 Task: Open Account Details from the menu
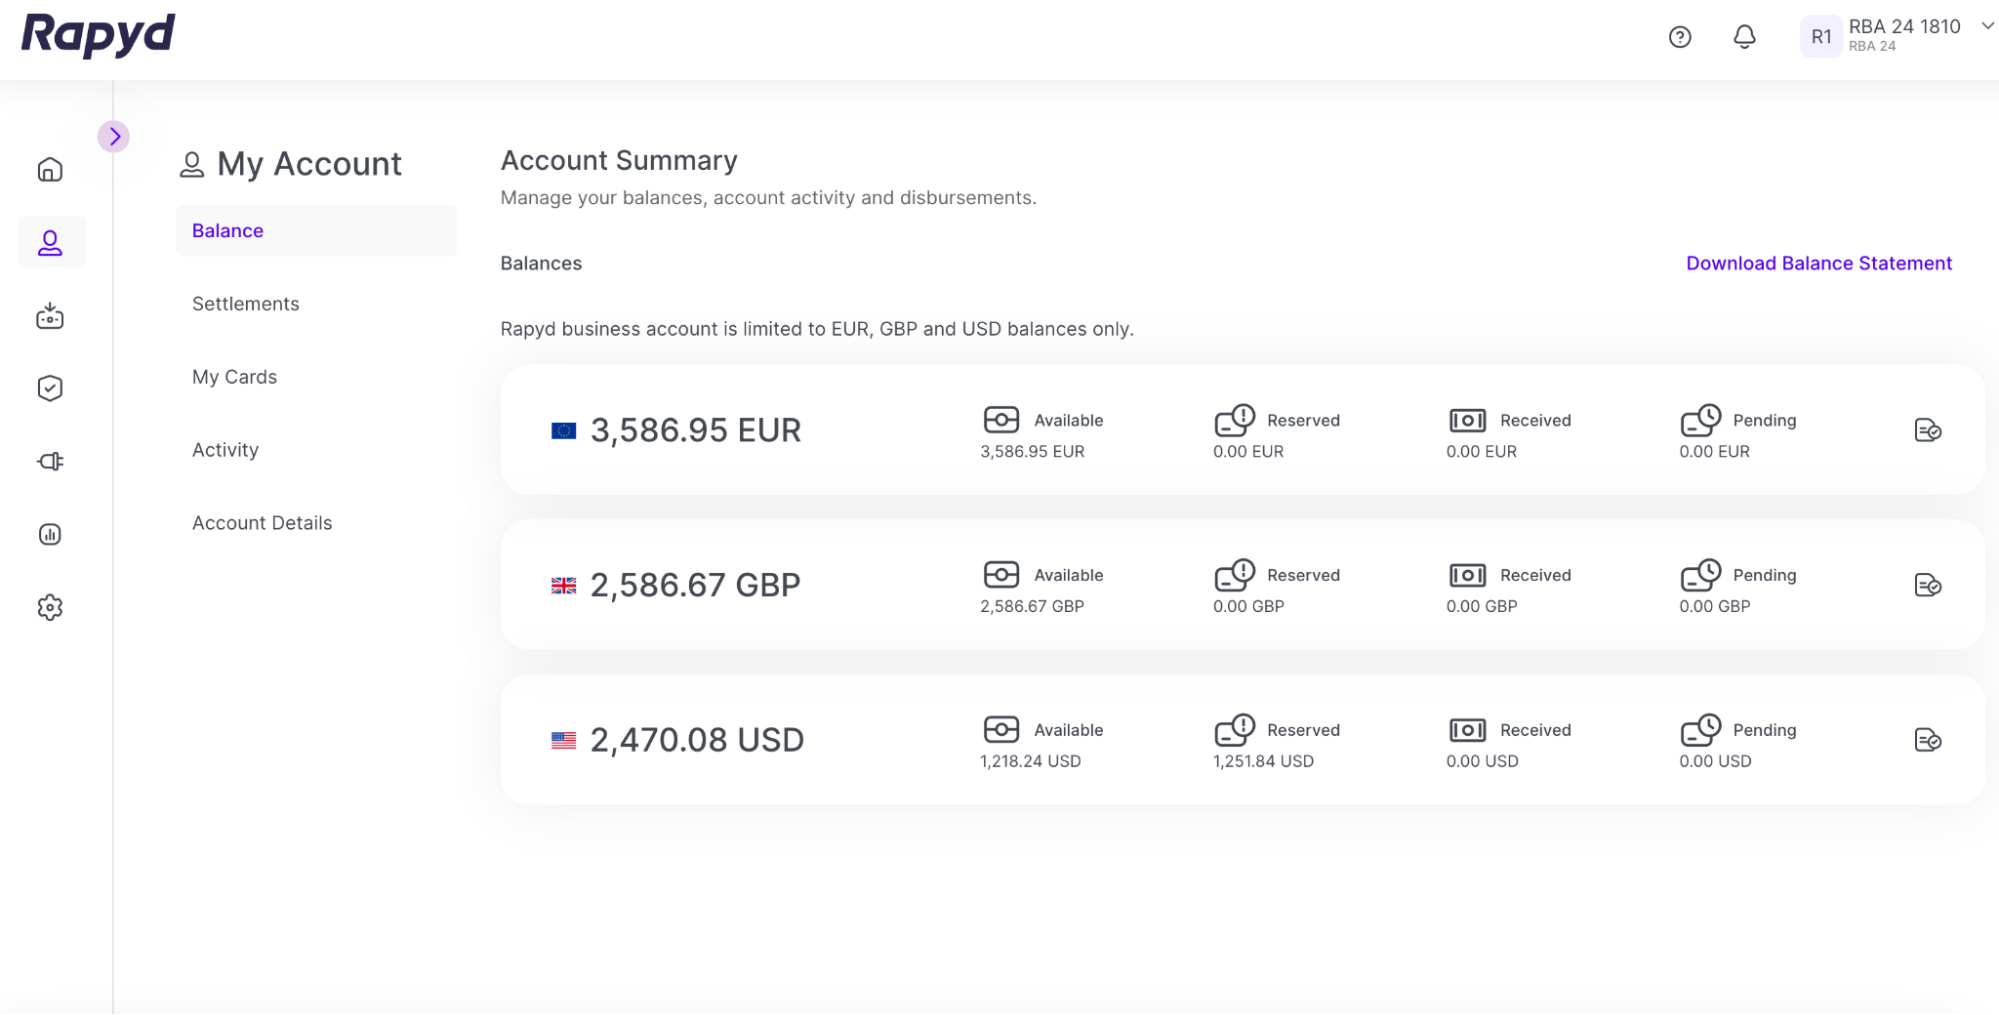click(x=262, y=523)
